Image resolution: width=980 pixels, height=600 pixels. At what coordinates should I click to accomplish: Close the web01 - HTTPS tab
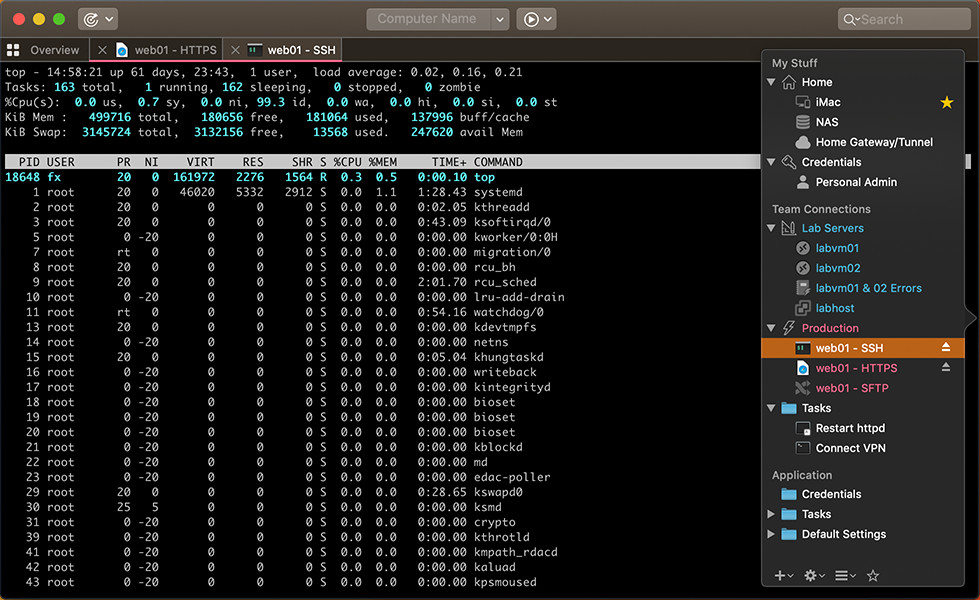coord(102,50)
